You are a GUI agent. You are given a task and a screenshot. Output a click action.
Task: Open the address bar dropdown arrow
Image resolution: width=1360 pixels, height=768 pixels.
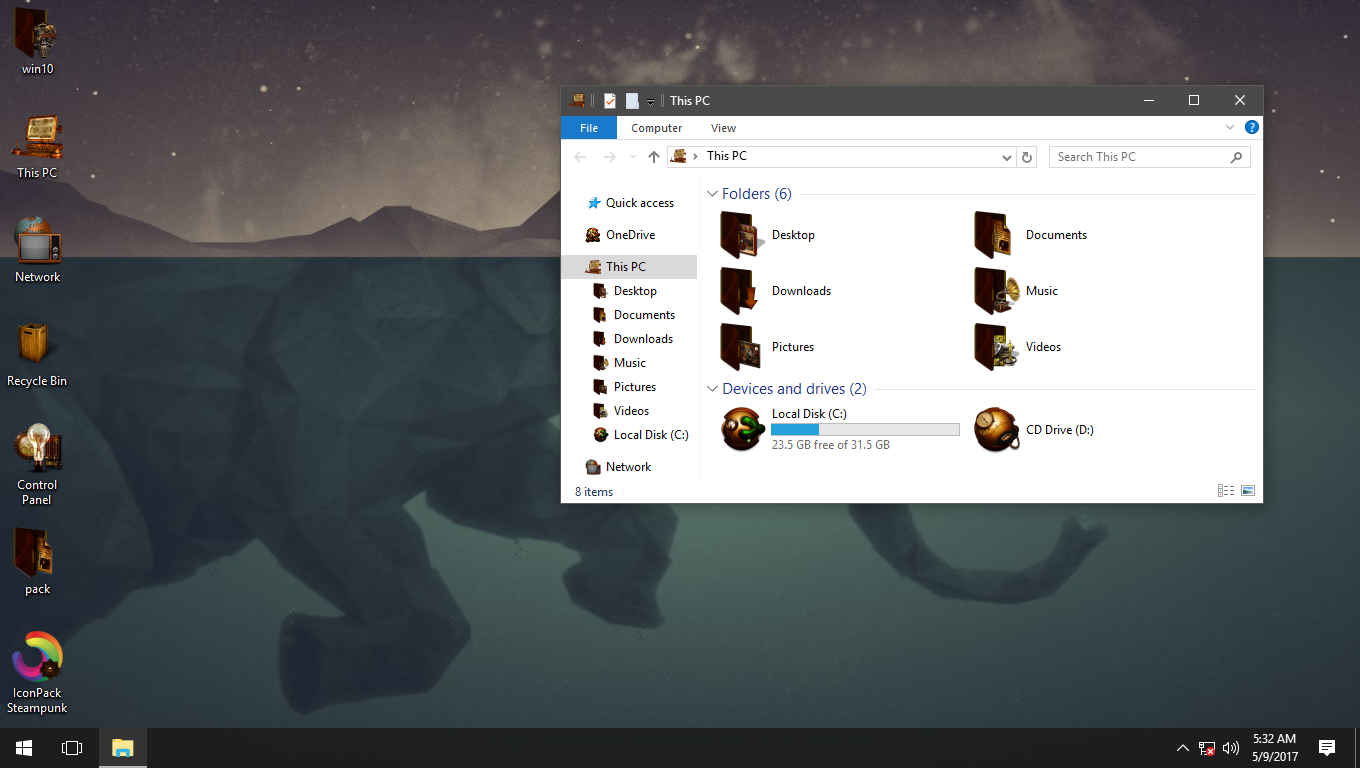point(1007,156)
